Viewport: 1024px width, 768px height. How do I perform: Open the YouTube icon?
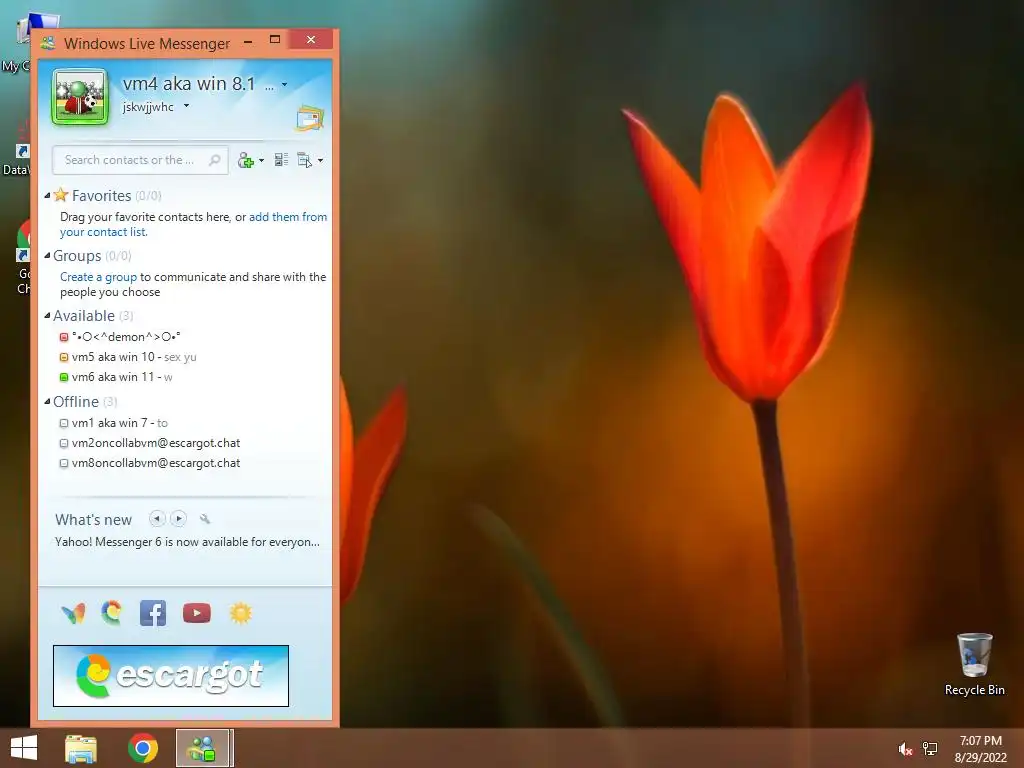(197, 613)
